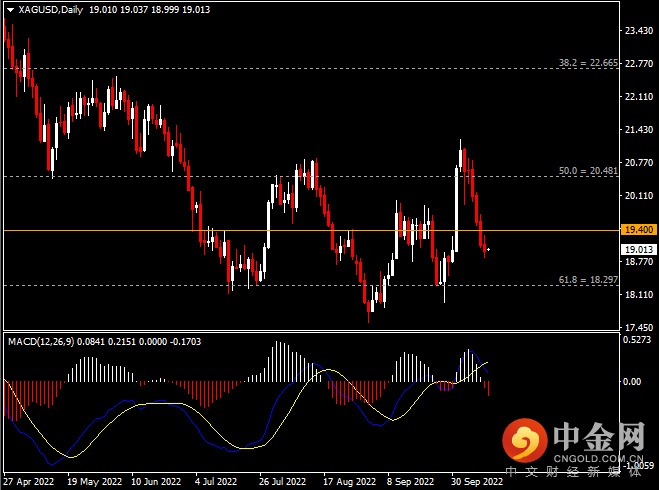Click the 22.770 price axis value
This screenshot has width=659, height=490.
[x=639, y=63]
